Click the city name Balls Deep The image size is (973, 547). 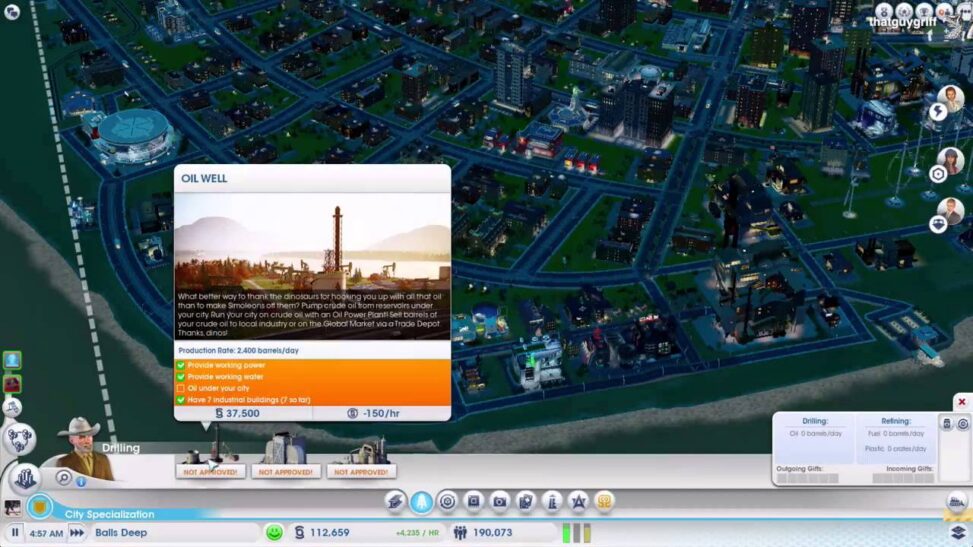(121, 532)
